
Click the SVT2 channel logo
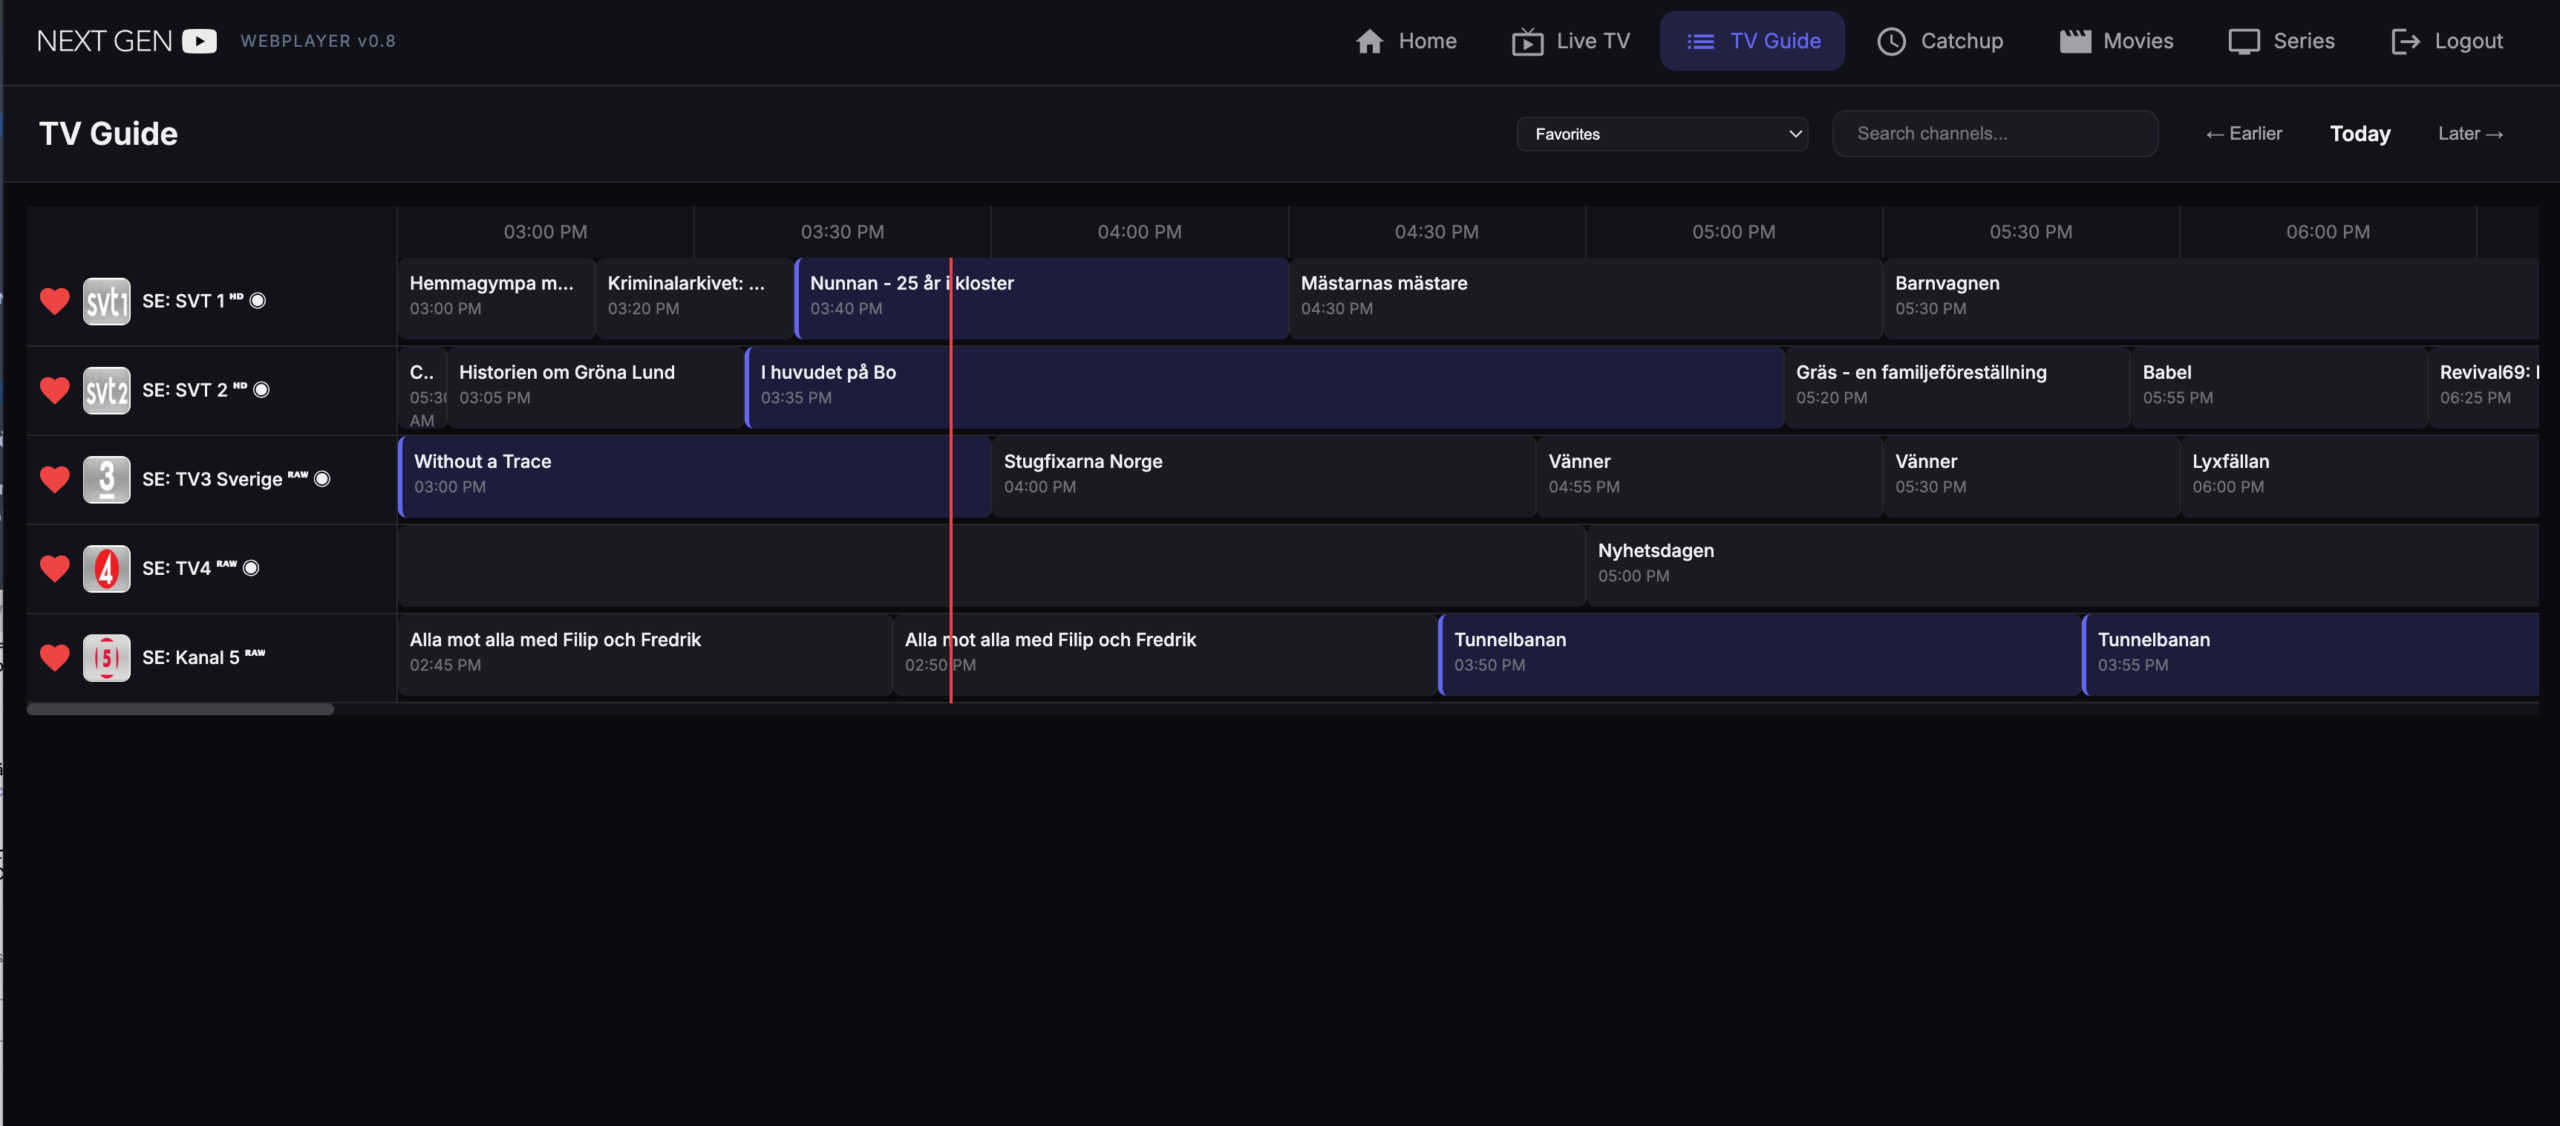[106, 390]
